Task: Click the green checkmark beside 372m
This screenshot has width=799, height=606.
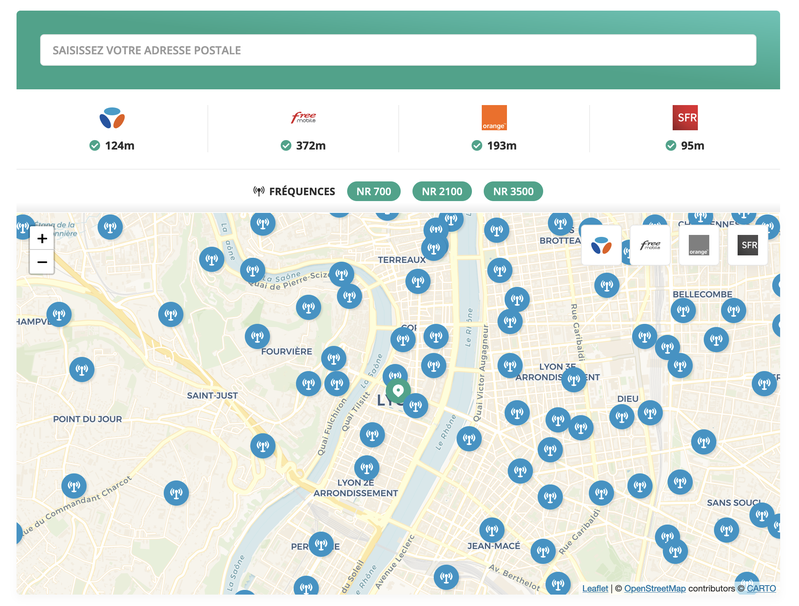Action: pos(286,146)
